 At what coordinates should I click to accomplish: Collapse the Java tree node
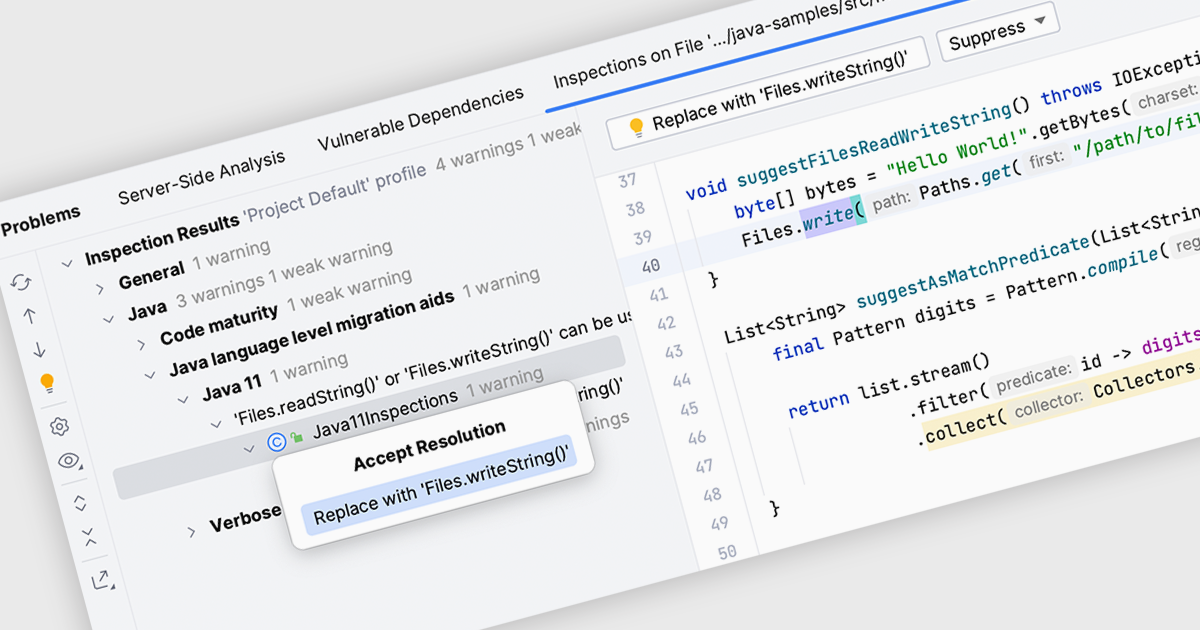(x=109, y=320)
